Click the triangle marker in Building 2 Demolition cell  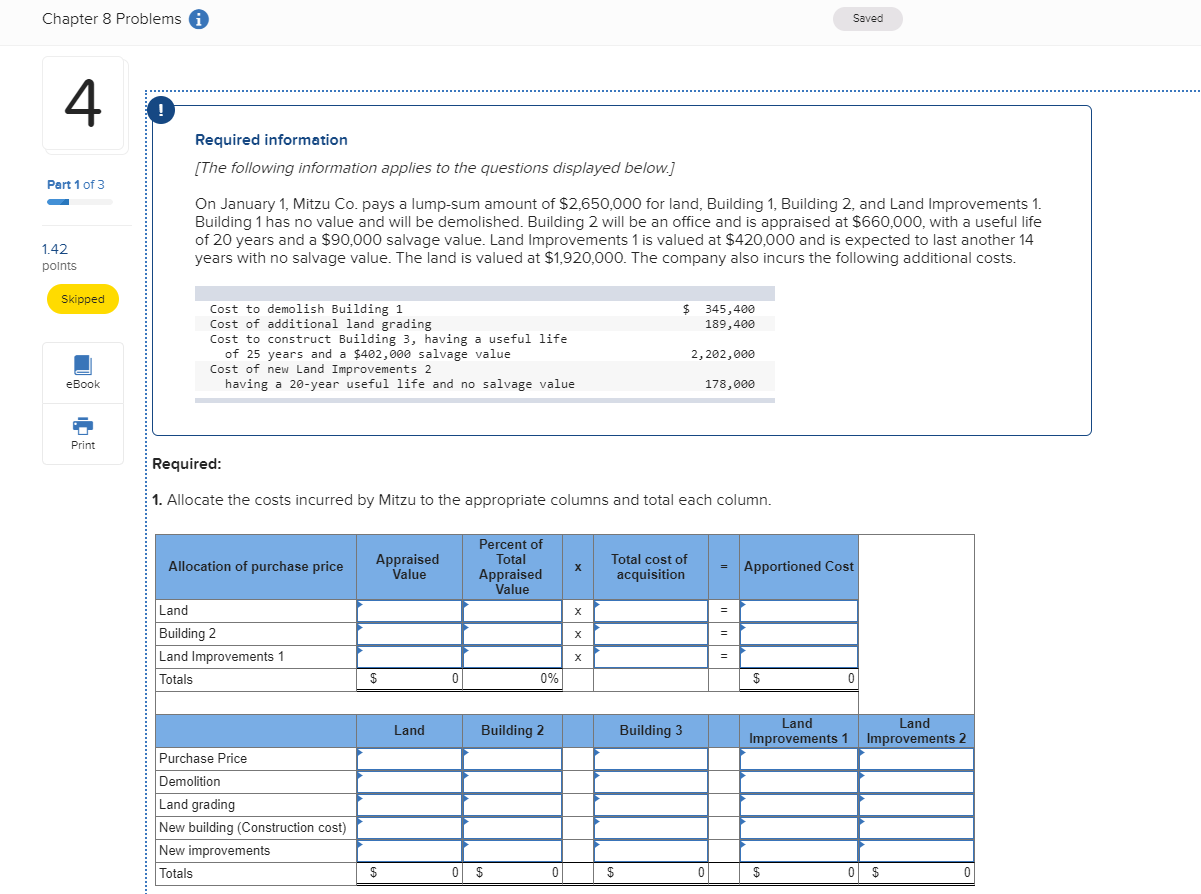coord(465,776)
